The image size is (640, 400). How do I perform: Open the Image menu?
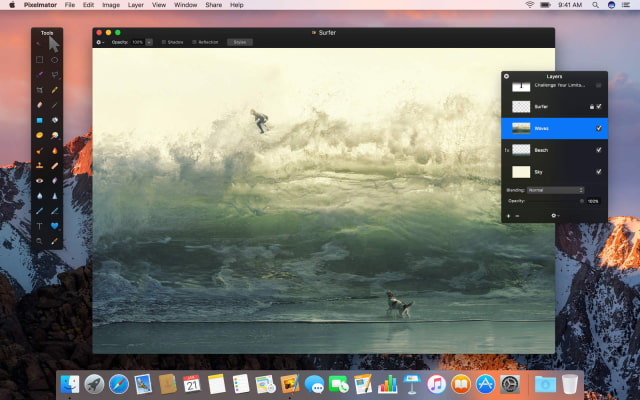click(111, 5)
